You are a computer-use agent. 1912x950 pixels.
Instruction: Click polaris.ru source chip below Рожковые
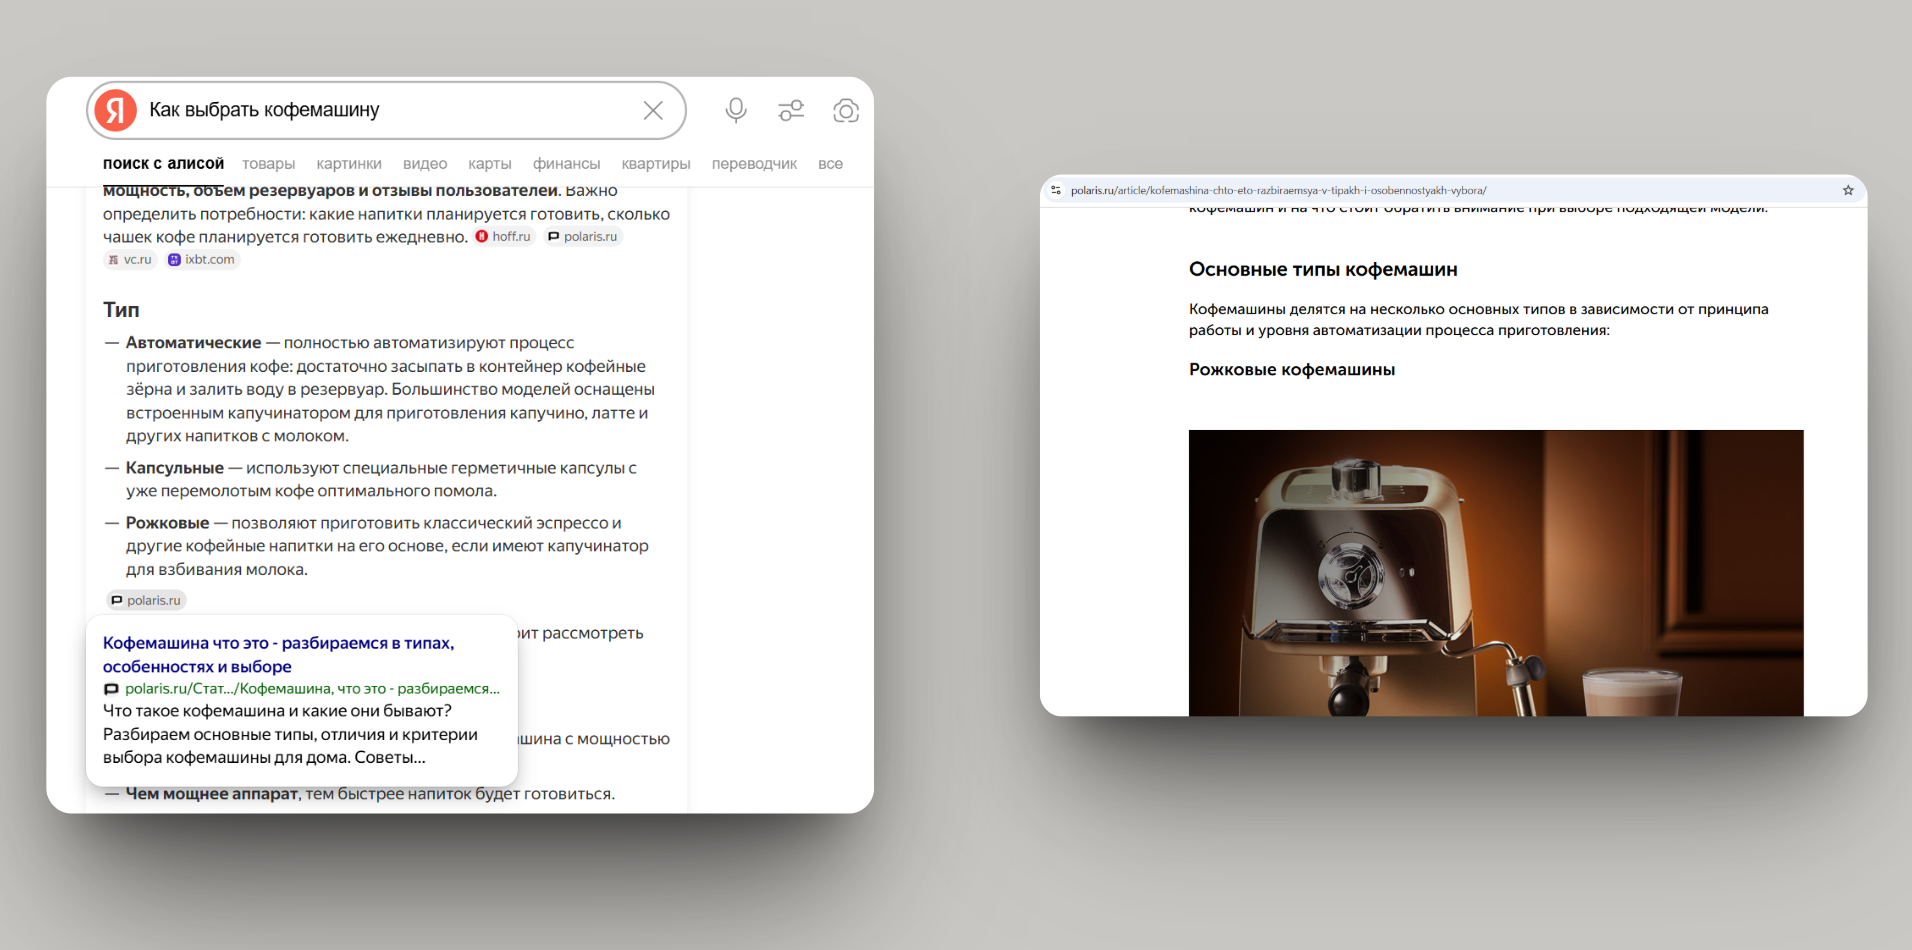146,600
